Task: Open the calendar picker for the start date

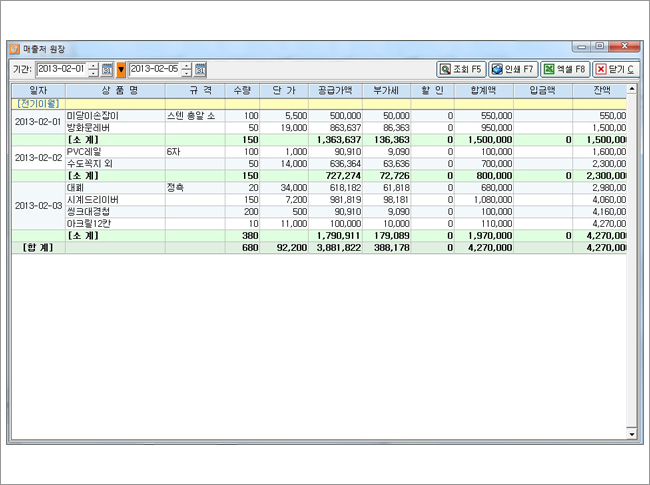Action: (107, 69)
